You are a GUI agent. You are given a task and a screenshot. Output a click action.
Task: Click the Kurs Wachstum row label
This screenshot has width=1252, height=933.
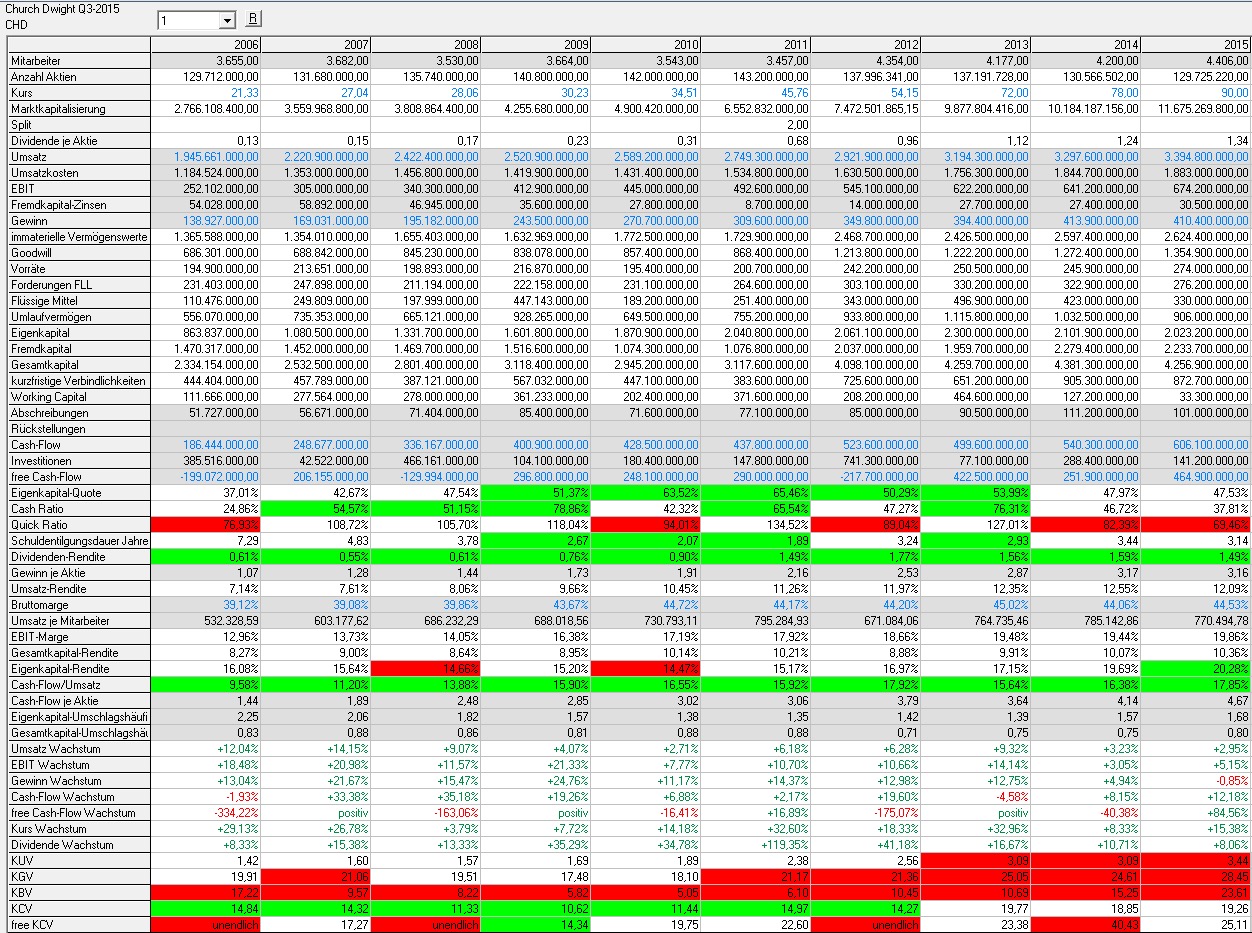79,829
